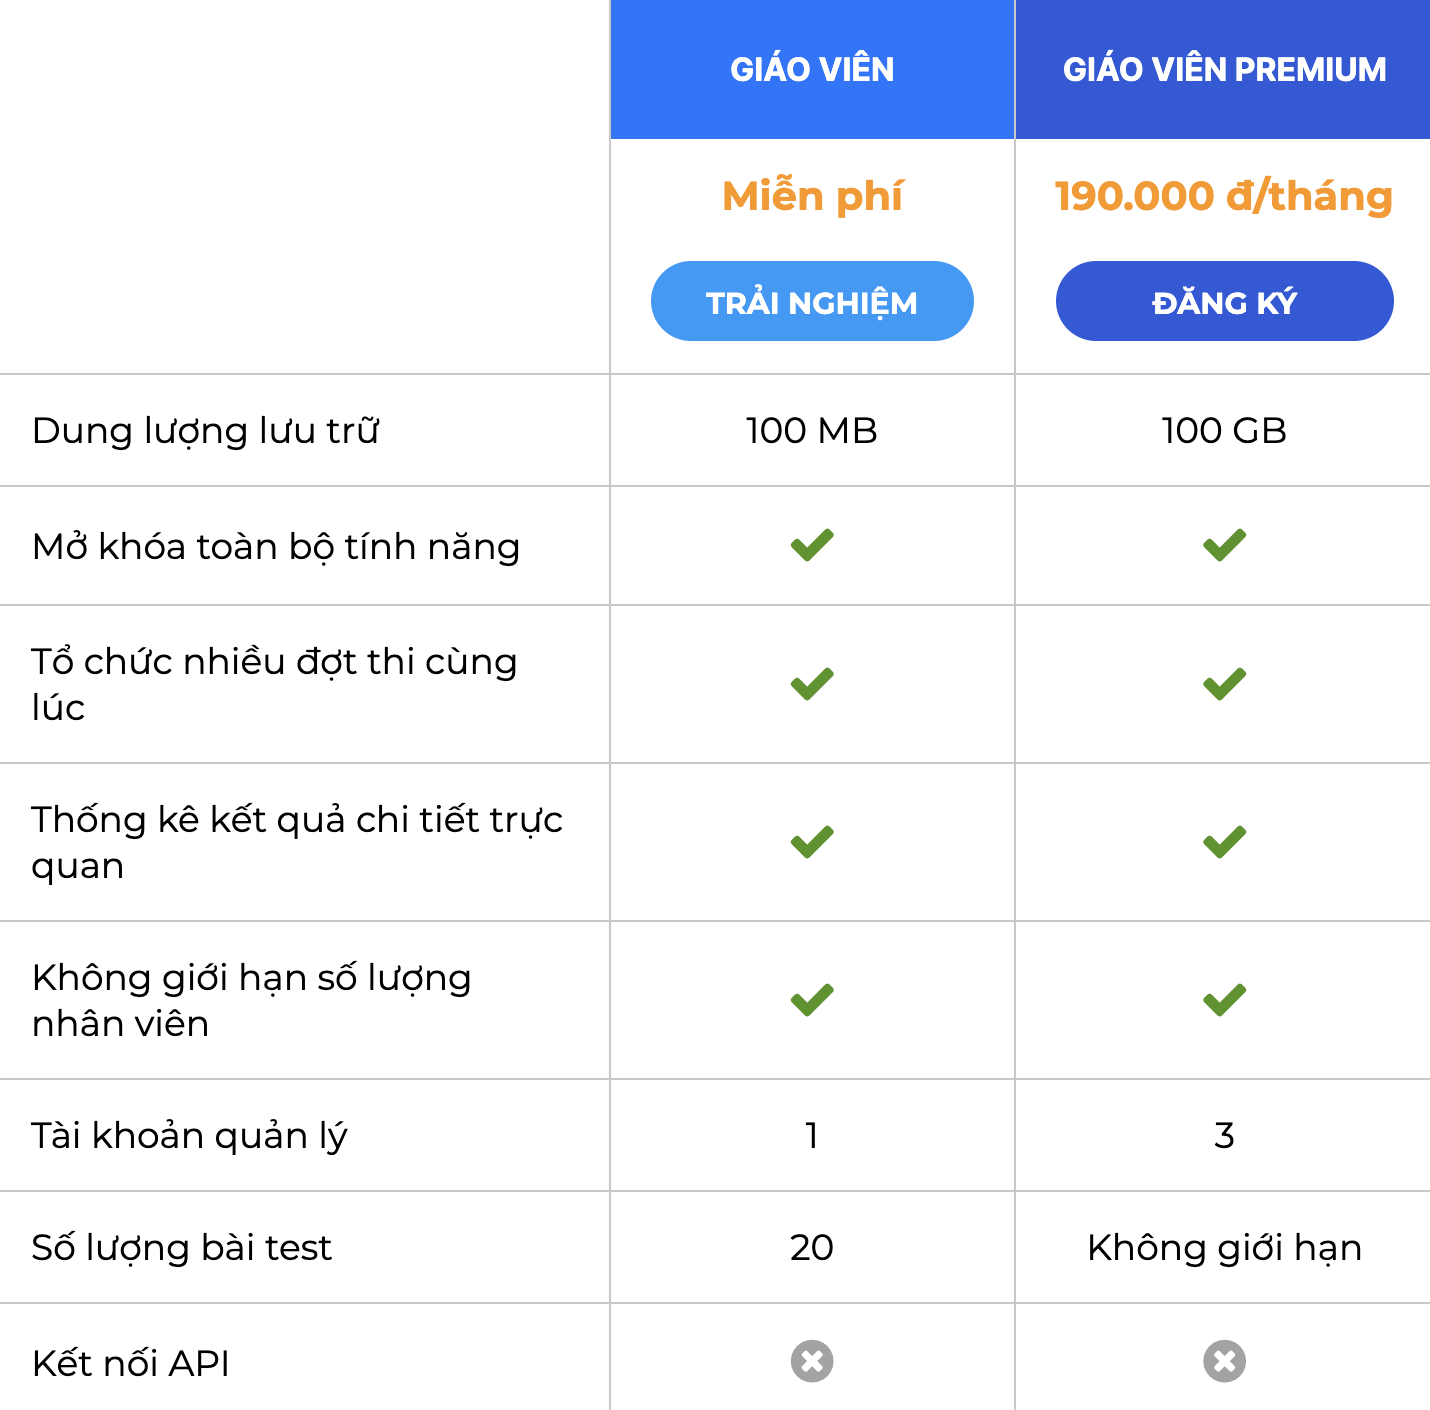Click Giáo viên checkmark for Tổ chức nhiều đợt thi
1430x1410 pixels.
[812, 684]
